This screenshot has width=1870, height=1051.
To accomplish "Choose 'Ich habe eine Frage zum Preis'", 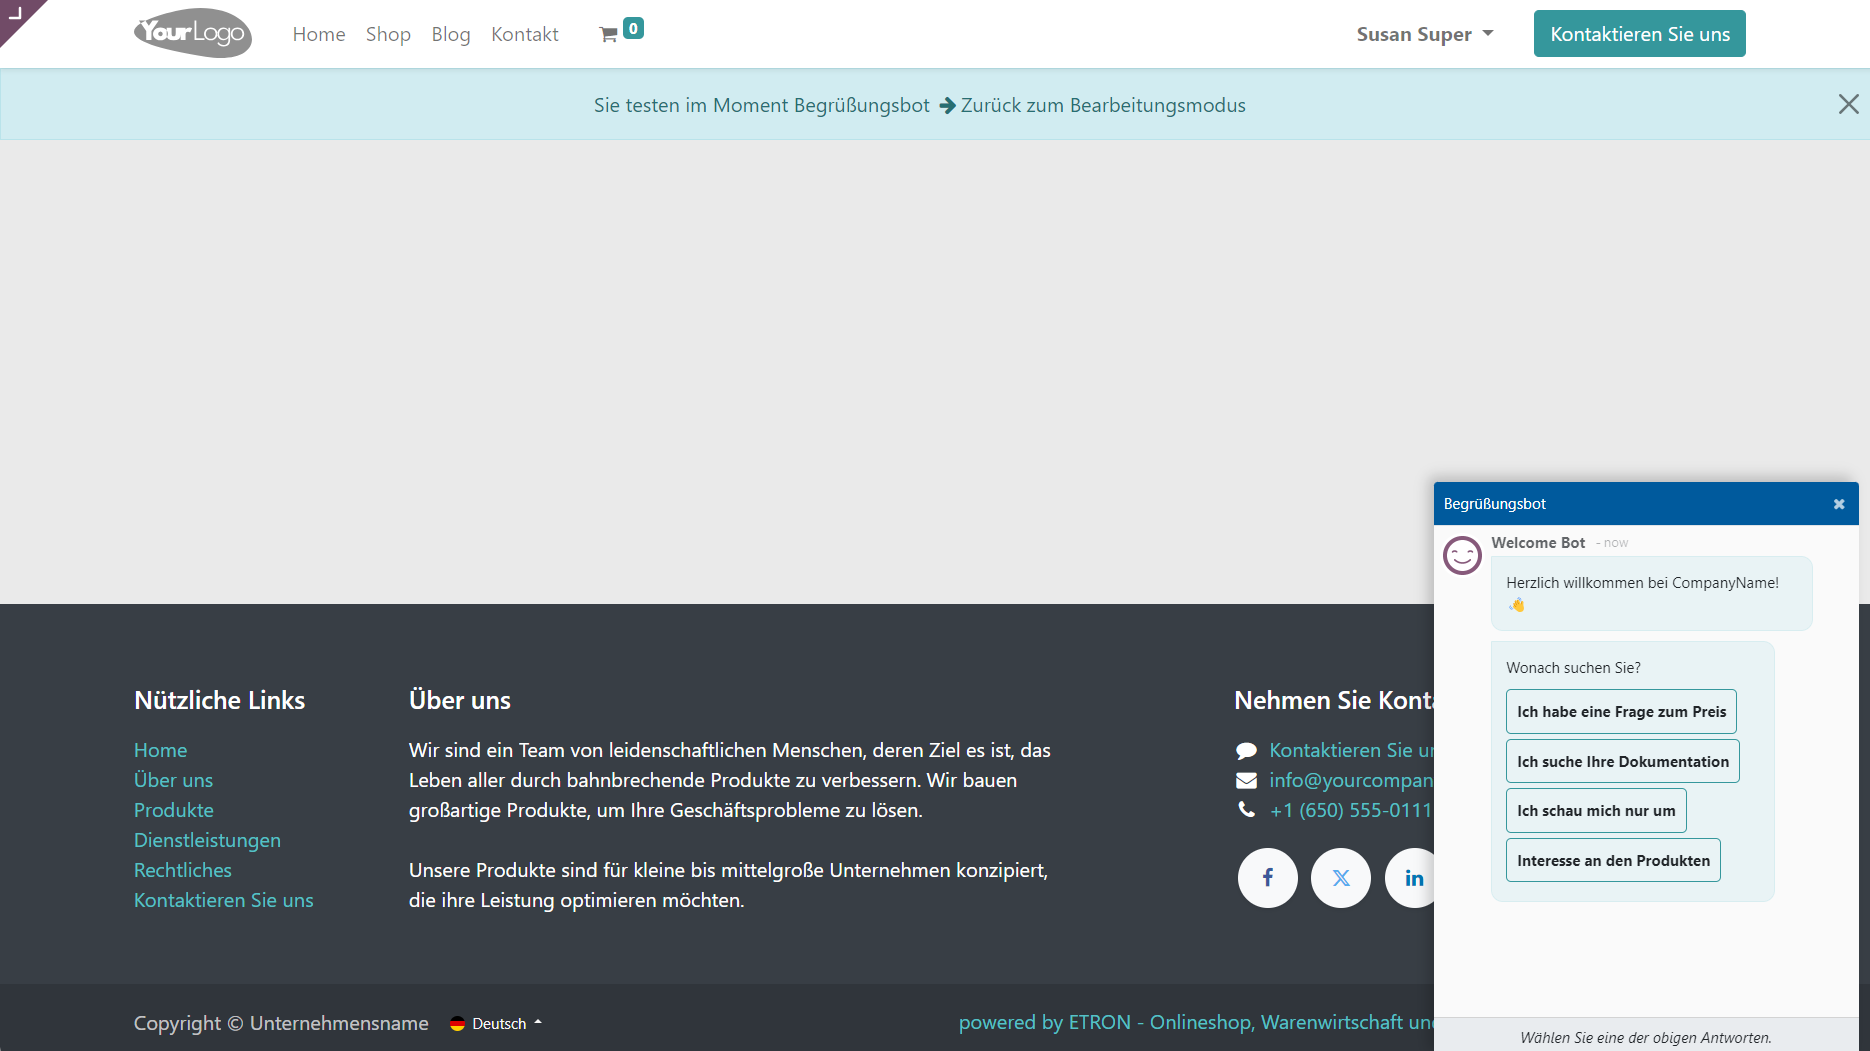I will pos(1621,712).
